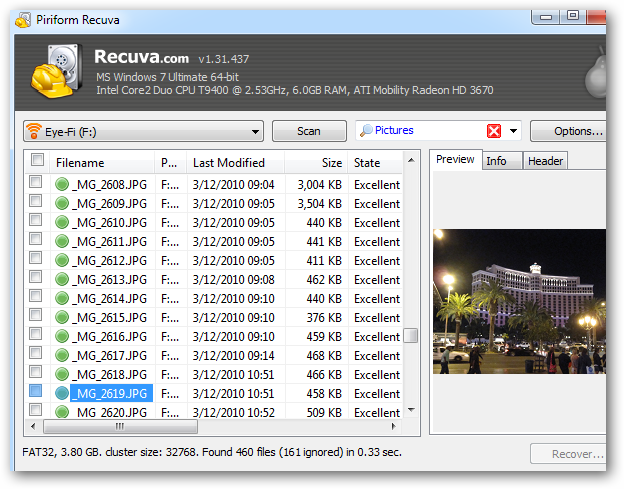Check the box next to _MG_2615.JPG
Screen dimensions: 624x489
(36, 316)
